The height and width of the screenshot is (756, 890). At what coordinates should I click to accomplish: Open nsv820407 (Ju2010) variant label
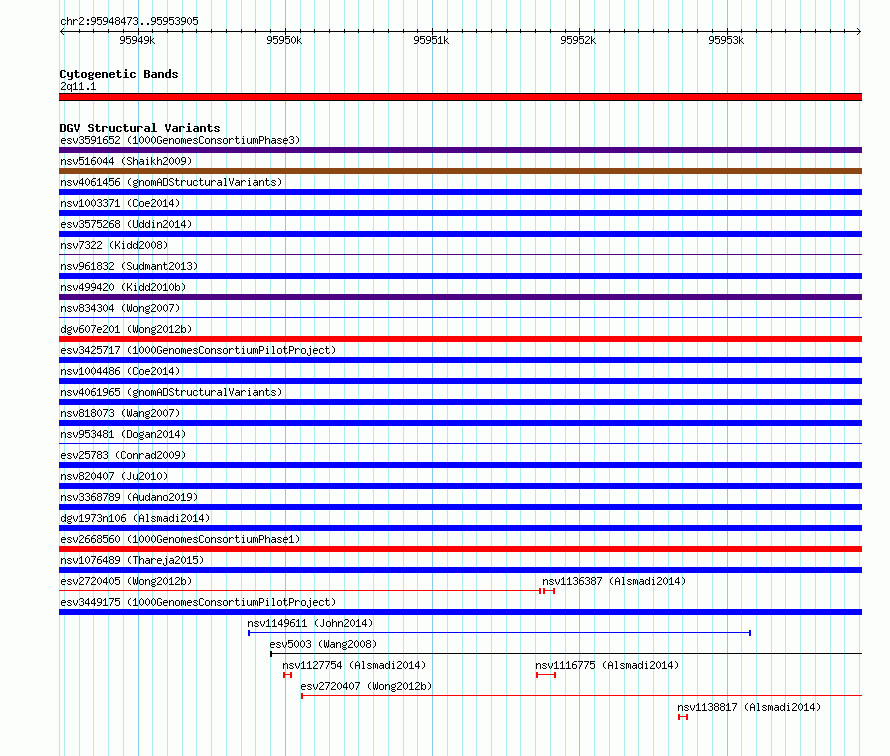click(x=114, y=476)
